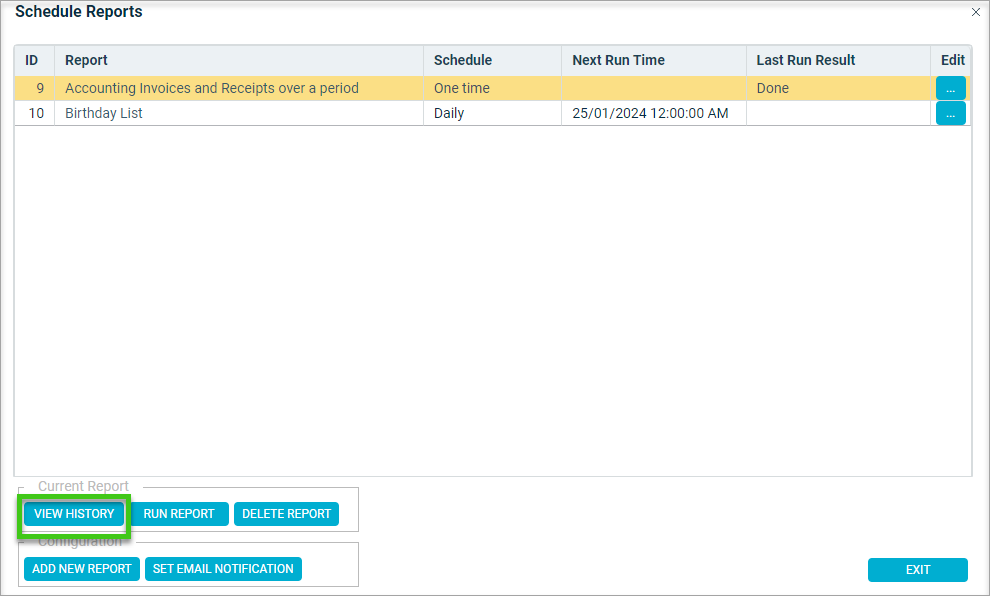Select the Edit column header

pyautogui.click(x=951, y=61)
